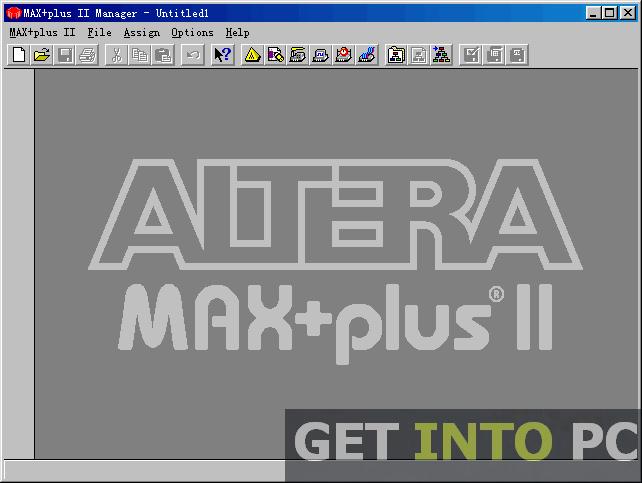Open the Assign menu
The image size is (642, 483).
[x=142, y=32]
